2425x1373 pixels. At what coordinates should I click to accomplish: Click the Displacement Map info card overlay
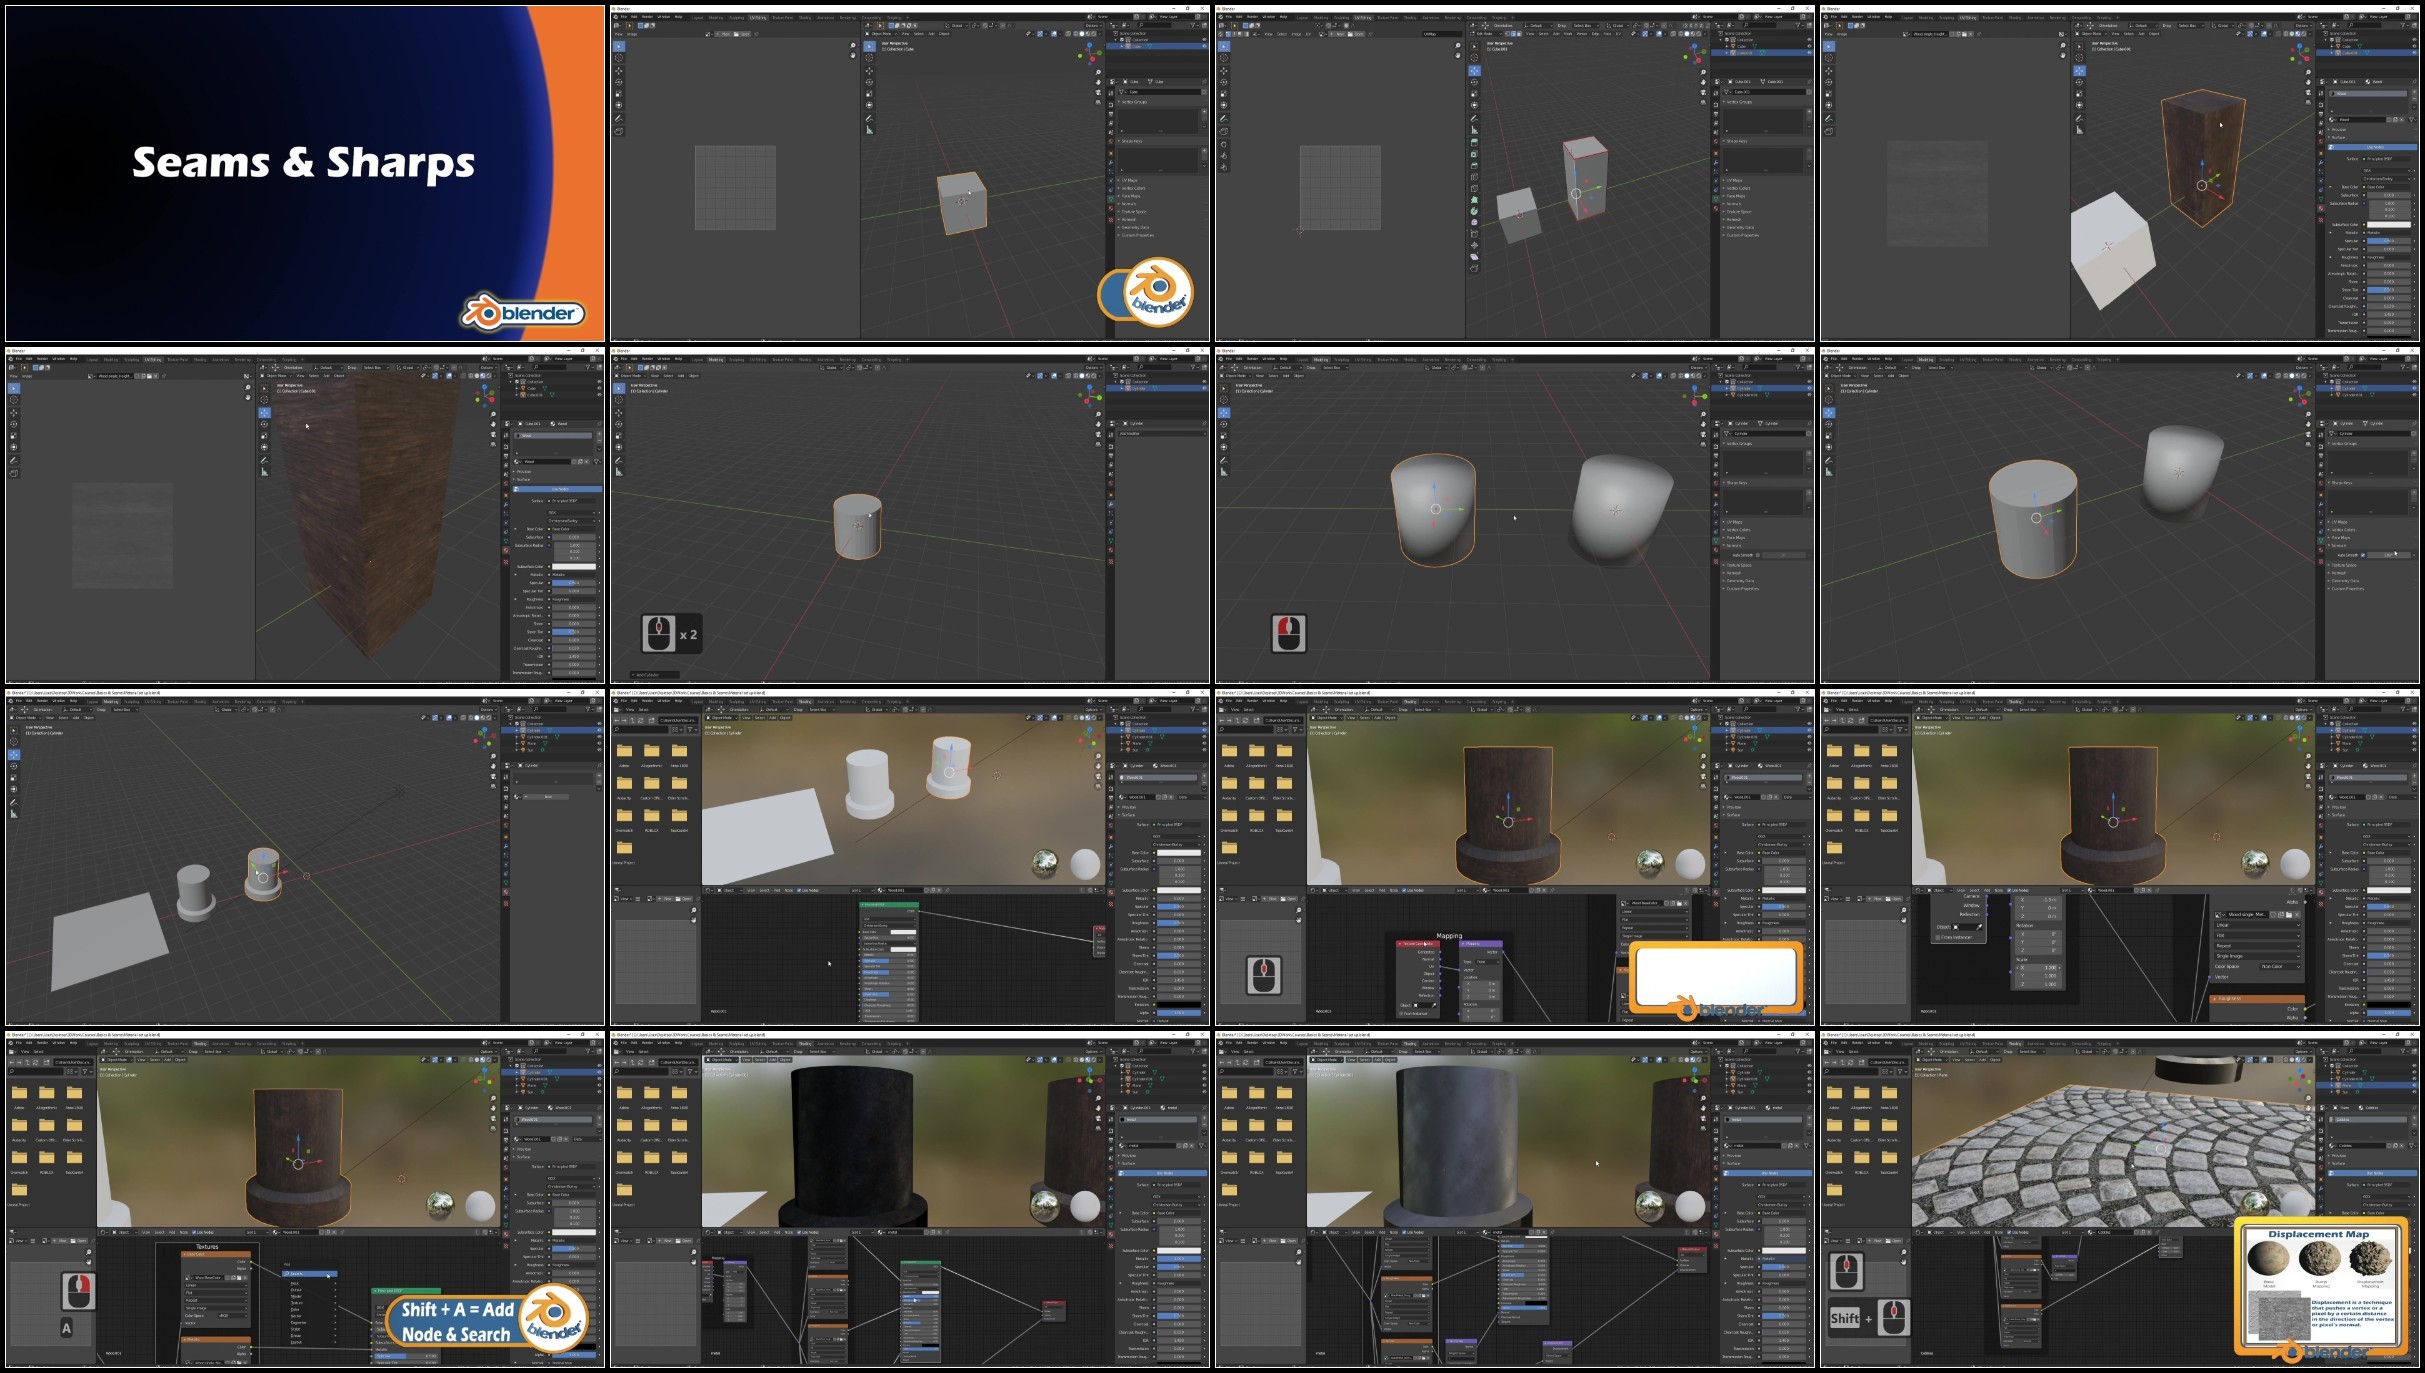coord(2320,1289)
